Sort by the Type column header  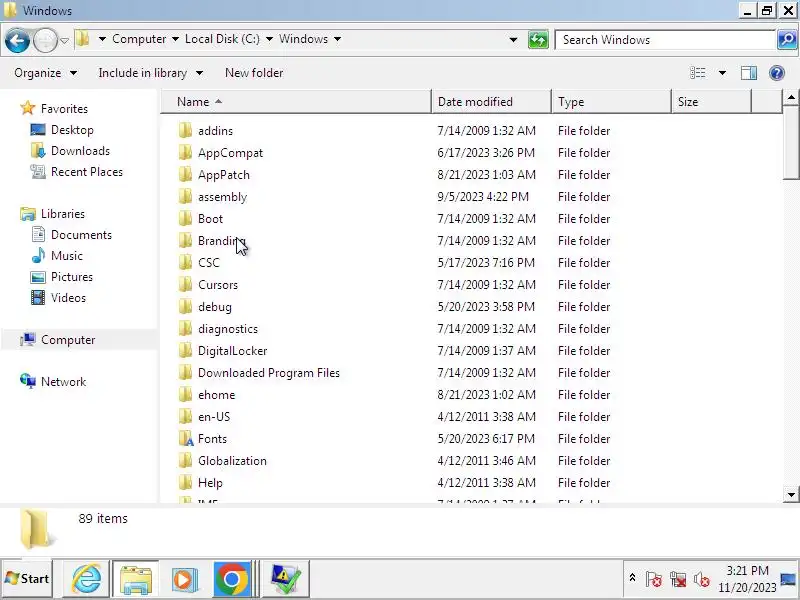pyautogui.click(x=611, y=102)
